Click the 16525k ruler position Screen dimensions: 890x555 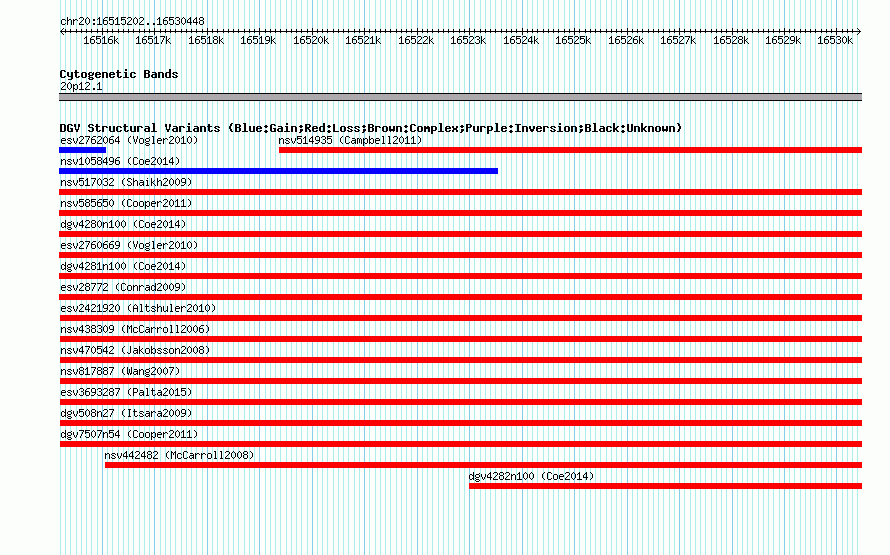click(x=573, y=40)
